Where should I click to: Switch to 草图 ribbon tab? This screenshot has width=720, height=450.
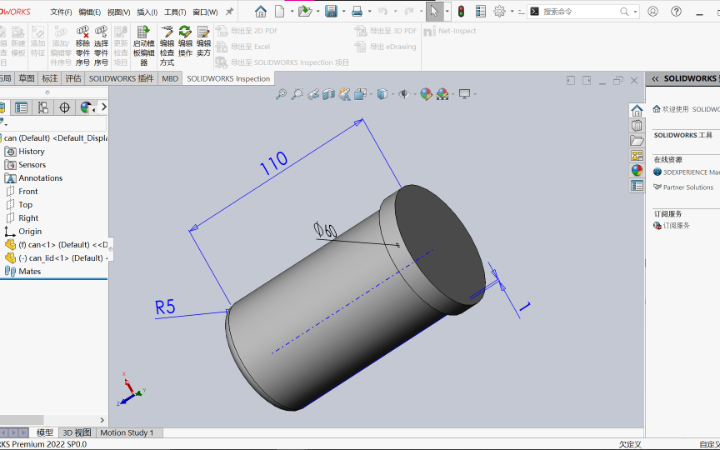[27, 79]
